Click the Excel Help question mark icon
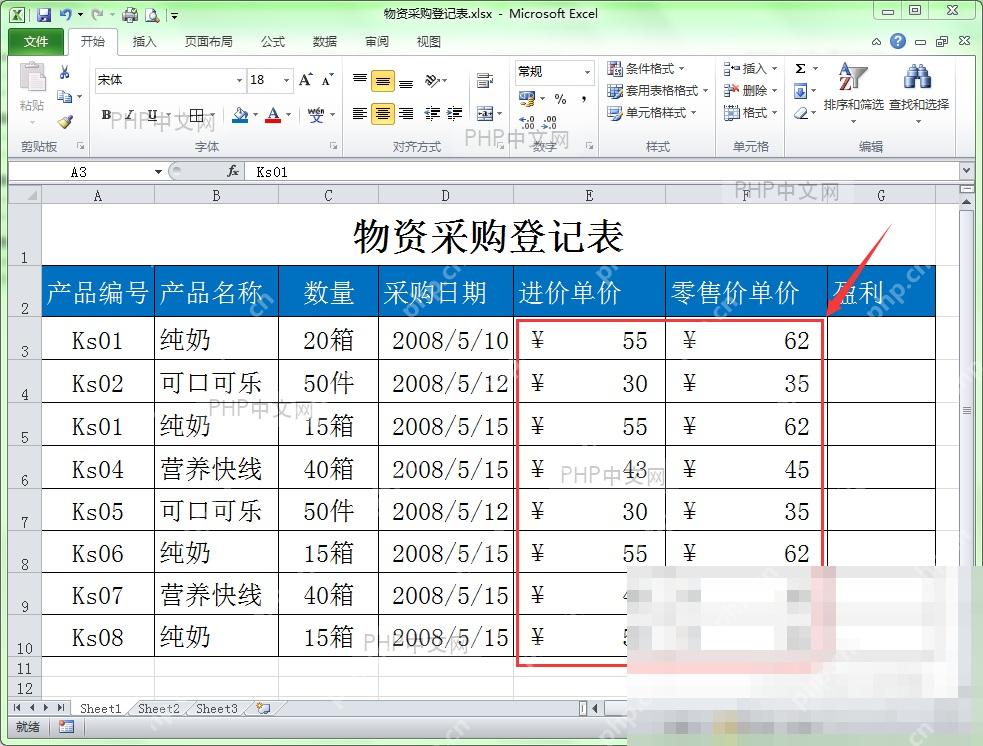 [898, 41]
